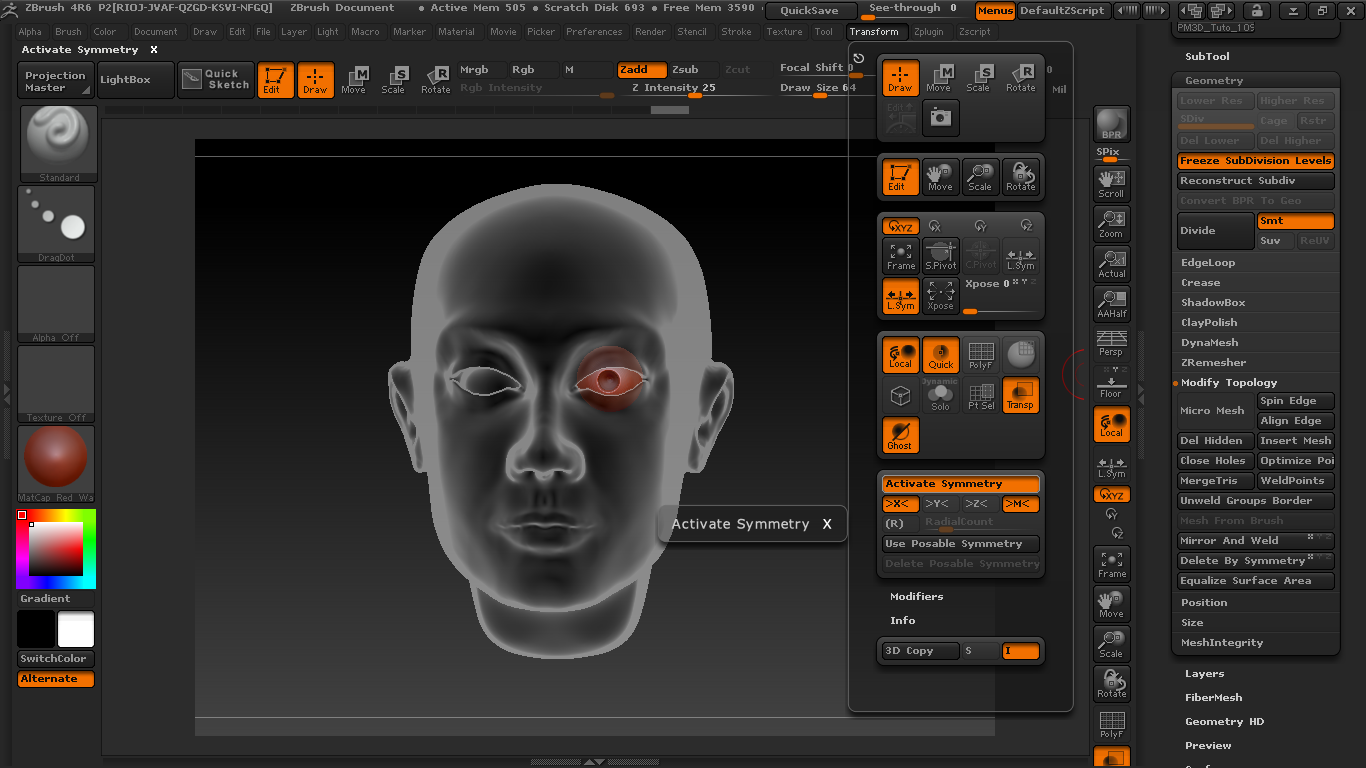Expand the DynaMesh subsection
Viewport: 1366px width, 768px height.
coord(1209,343)
